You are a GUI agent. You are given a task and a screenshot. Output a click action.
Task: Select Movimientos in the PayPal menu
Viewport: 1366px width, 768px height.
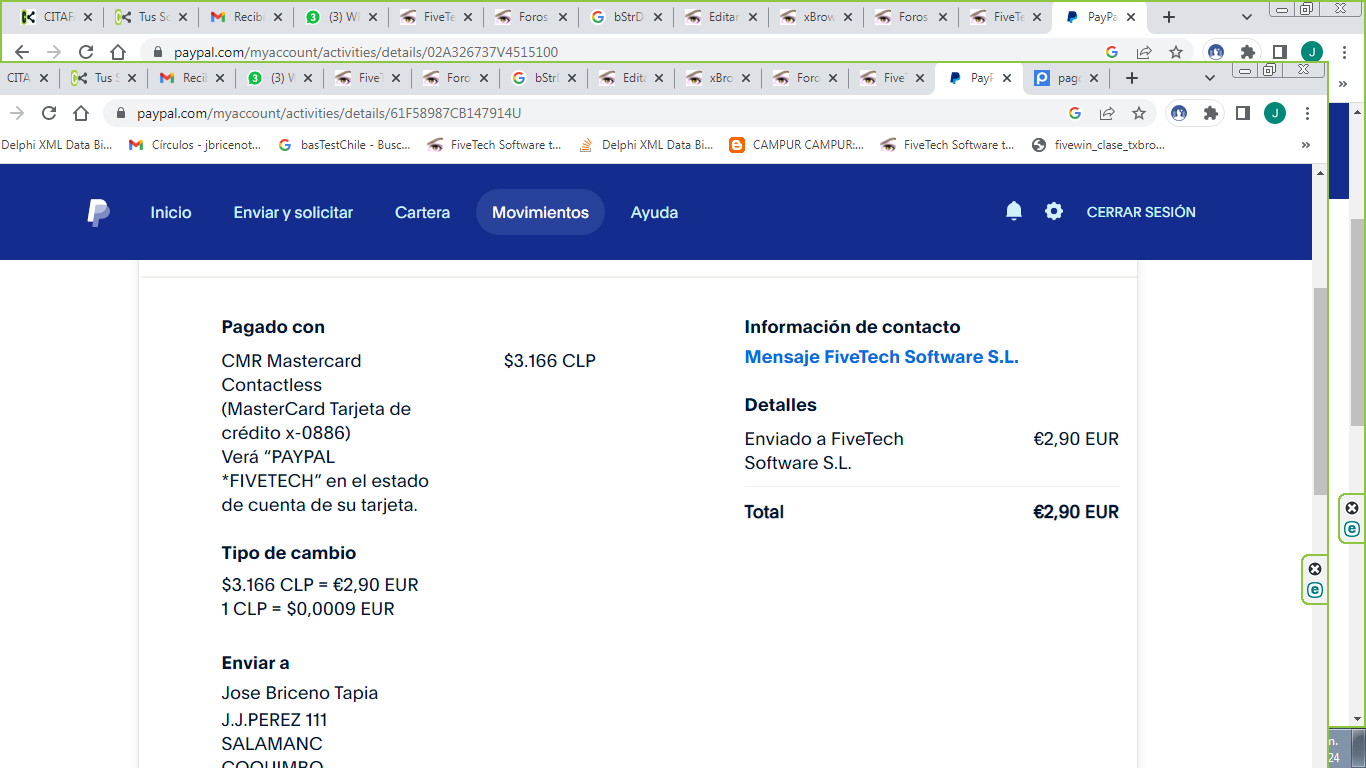tap(540, 212)
